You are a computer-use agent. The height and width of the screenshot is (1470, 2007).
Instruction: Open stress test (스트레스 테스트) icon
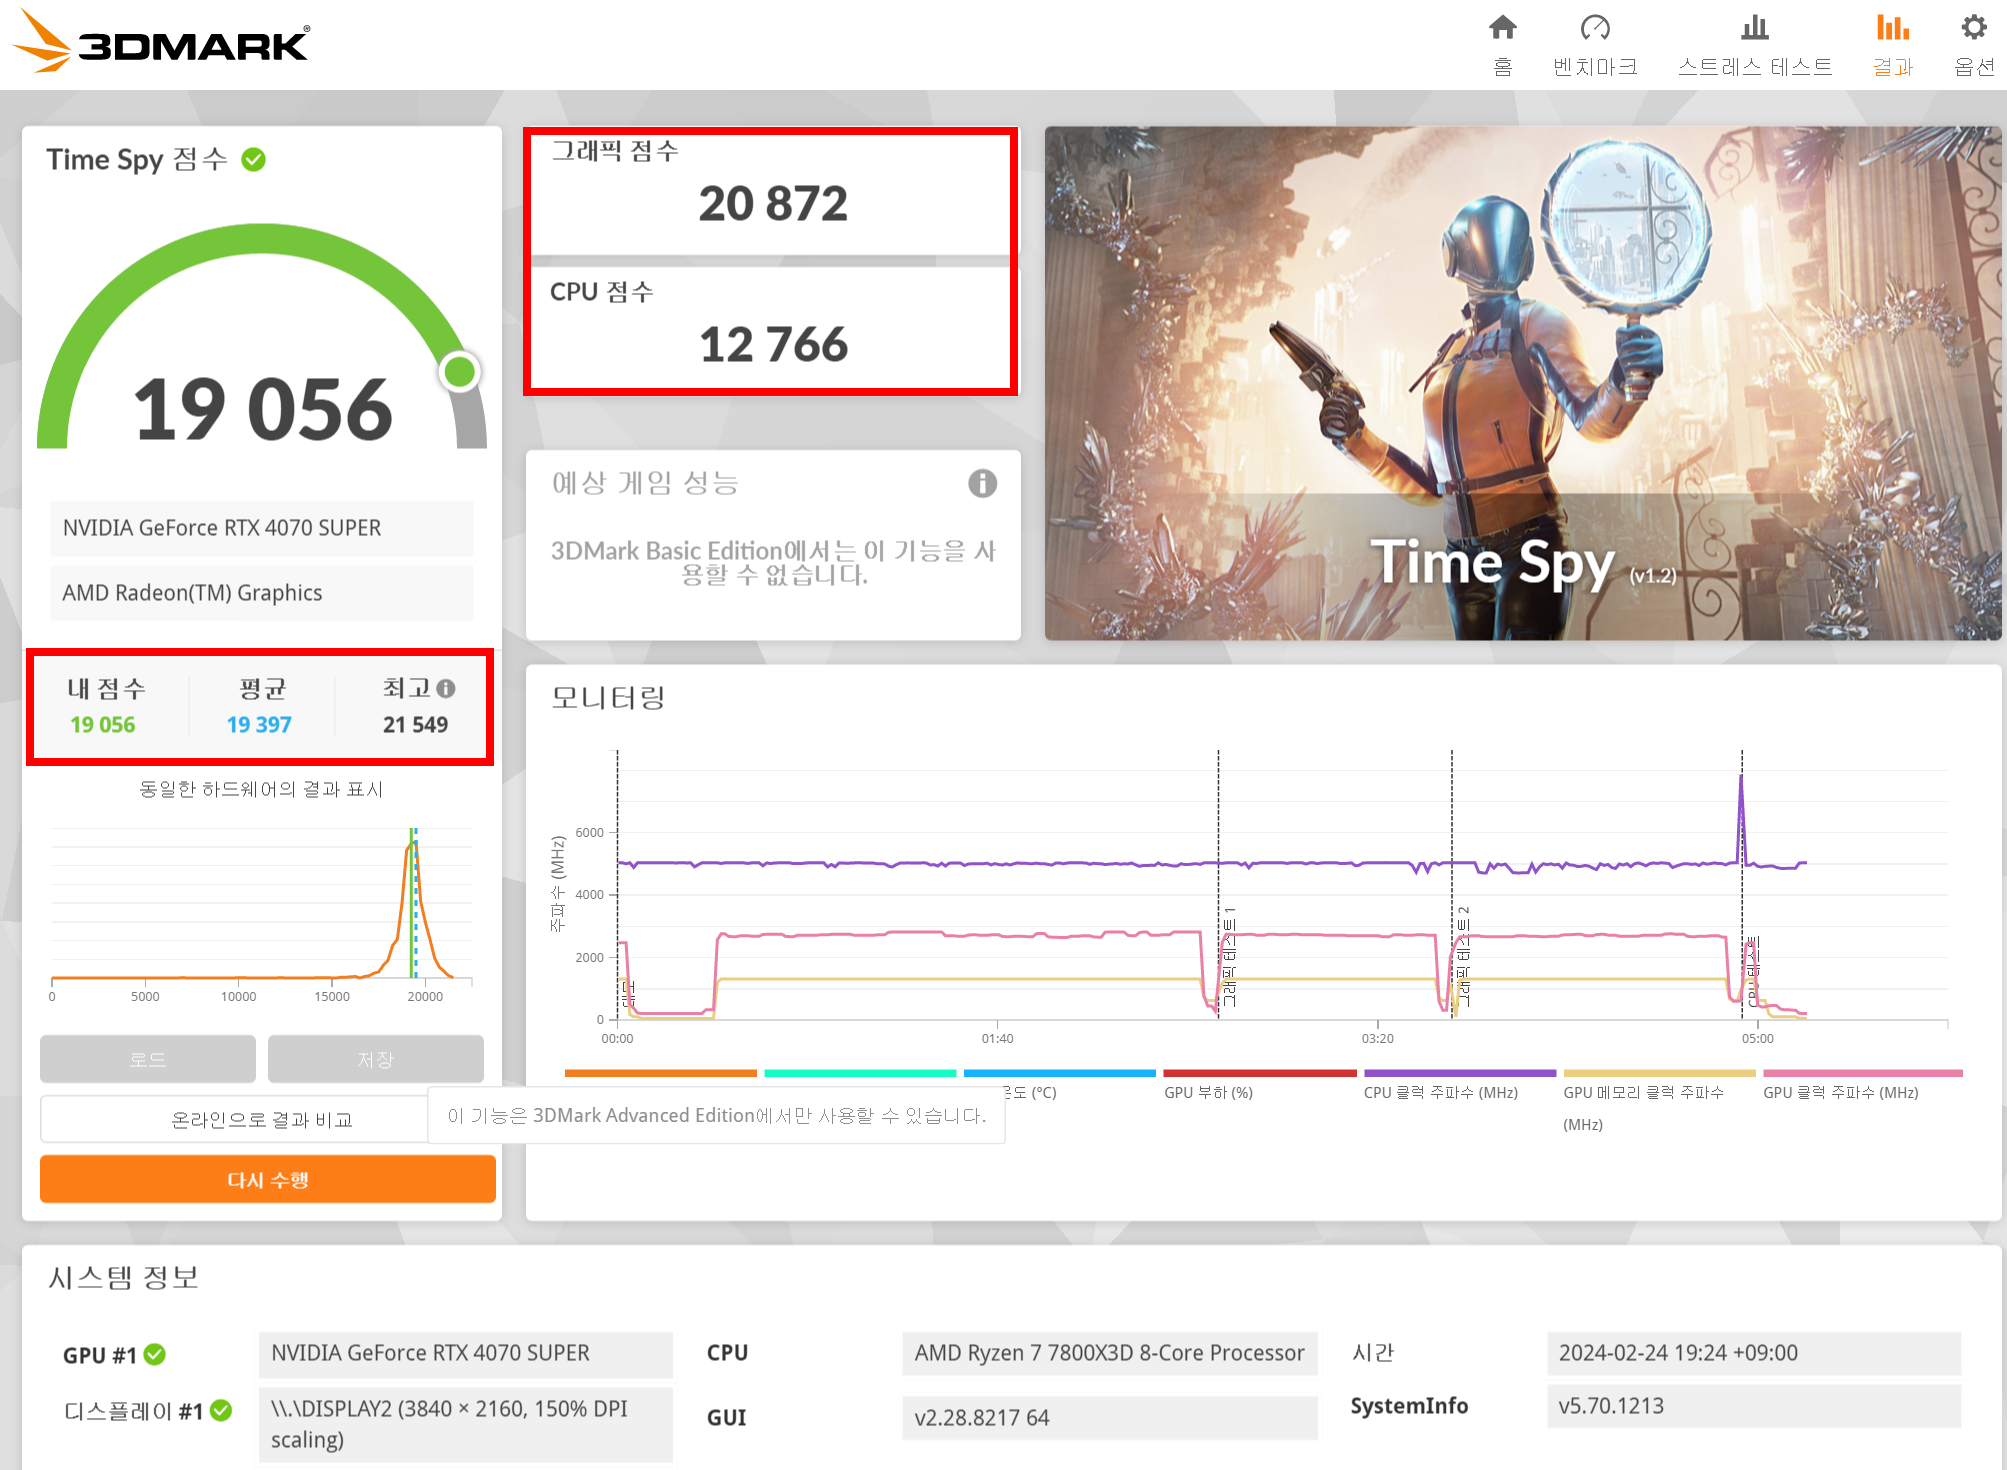pyautogui.click(x=1754, y=28)
